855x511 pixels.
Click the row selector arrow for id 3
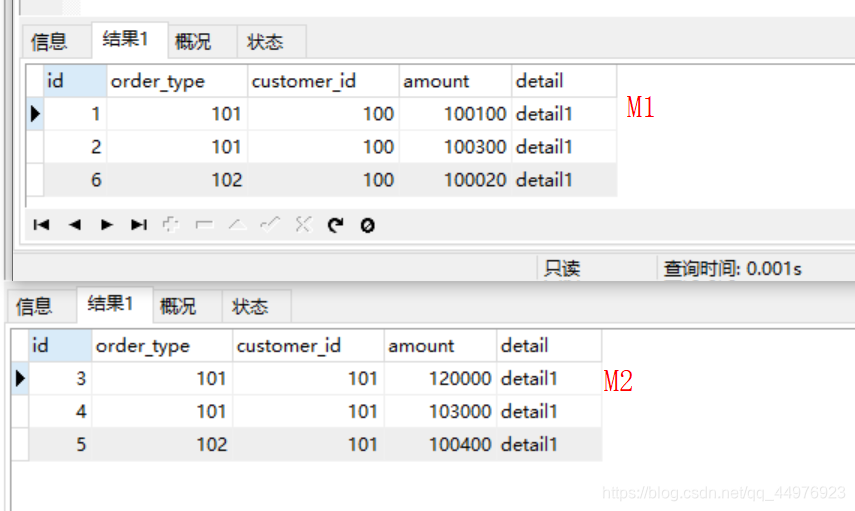coord(20,378)
